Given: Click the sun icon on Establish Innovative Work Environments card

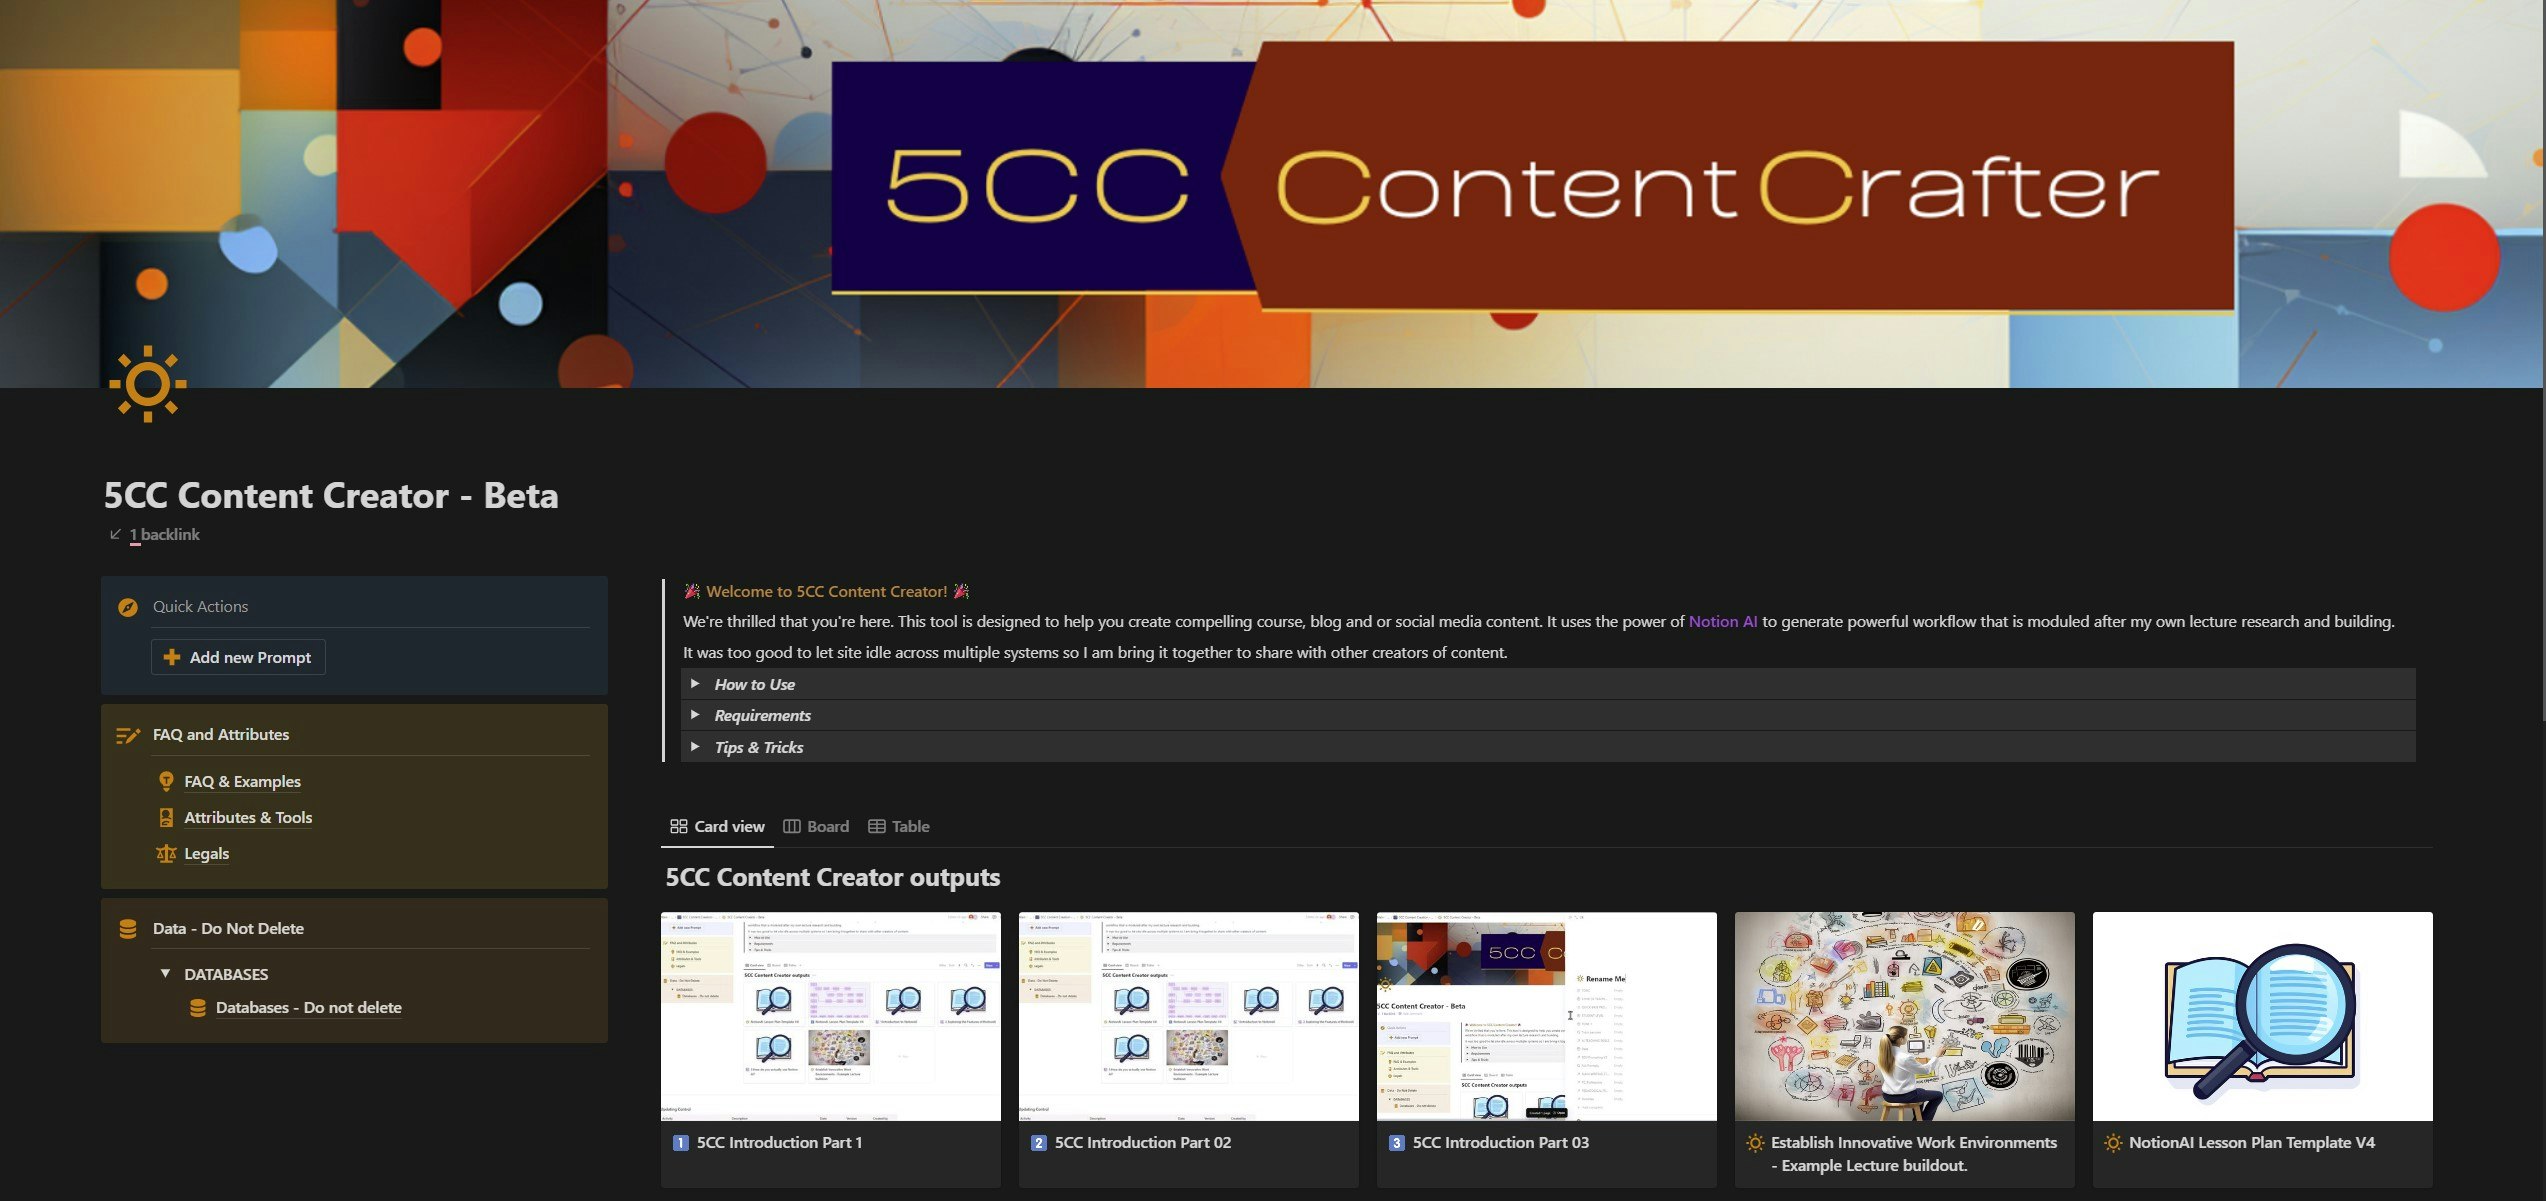Looking at the screenshot, I should click(1755, 1143).
